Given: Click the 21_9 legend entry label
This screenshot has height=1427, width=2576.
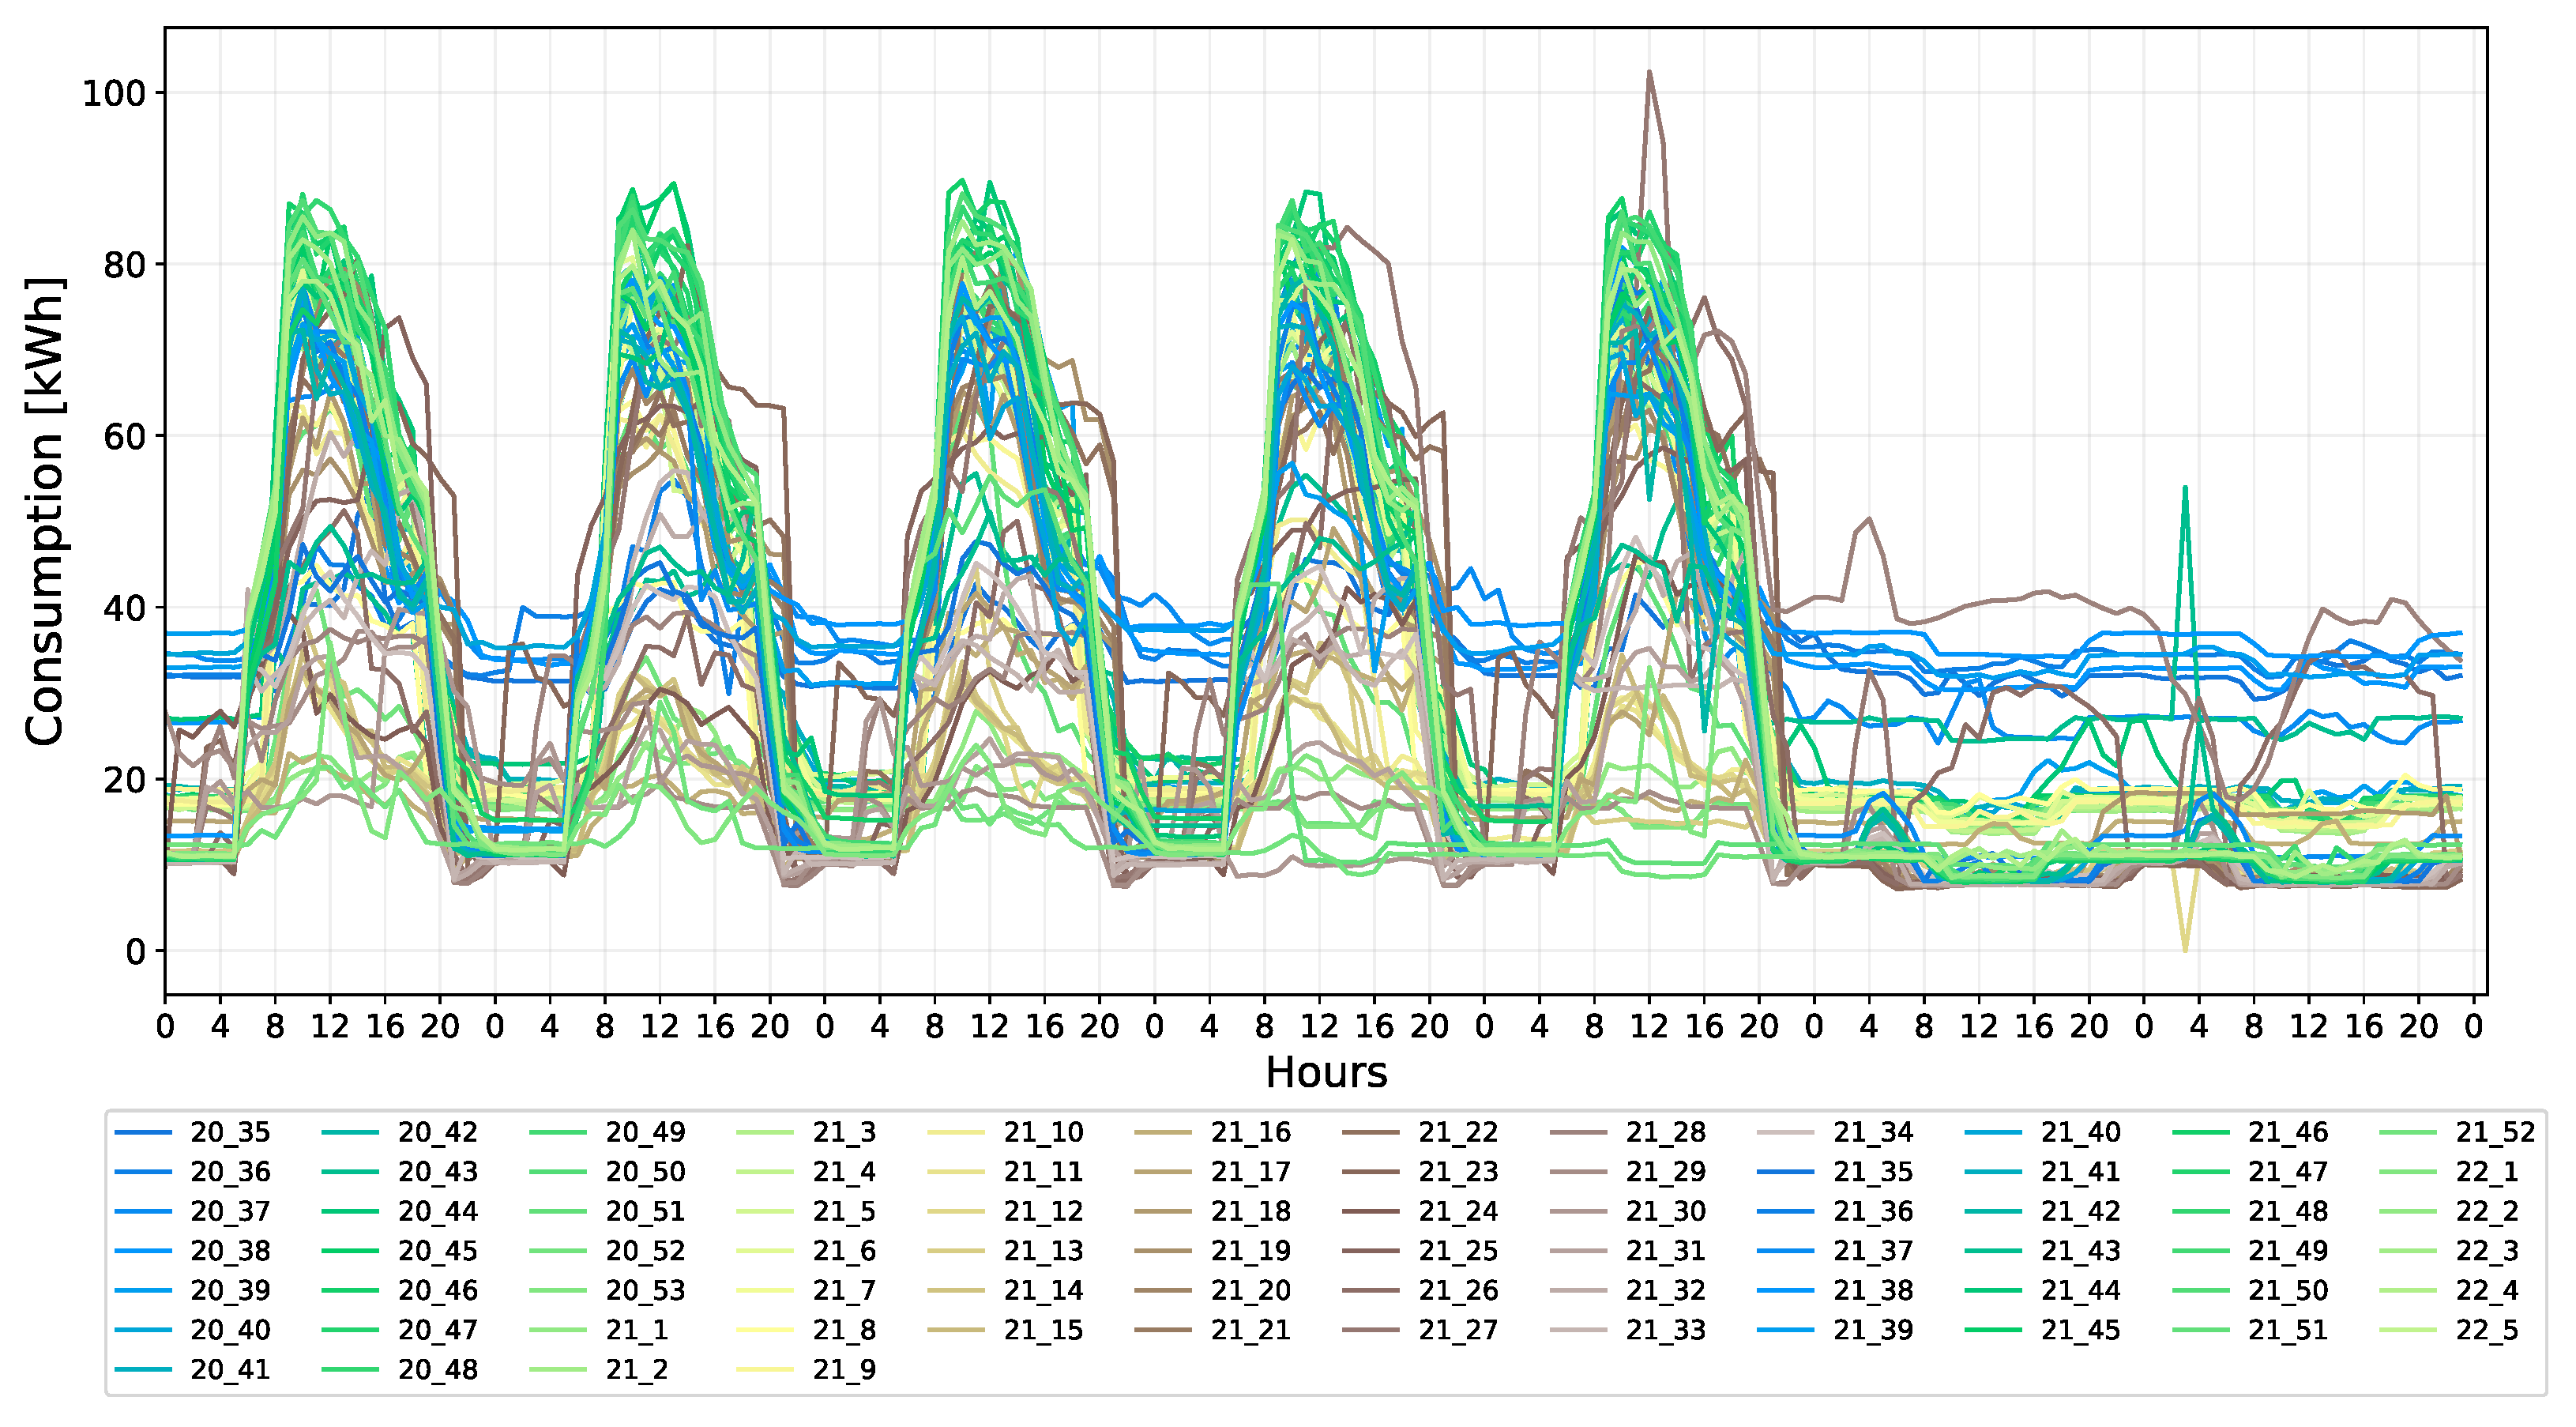Looking at the screenshot, I should (844, 1370).
